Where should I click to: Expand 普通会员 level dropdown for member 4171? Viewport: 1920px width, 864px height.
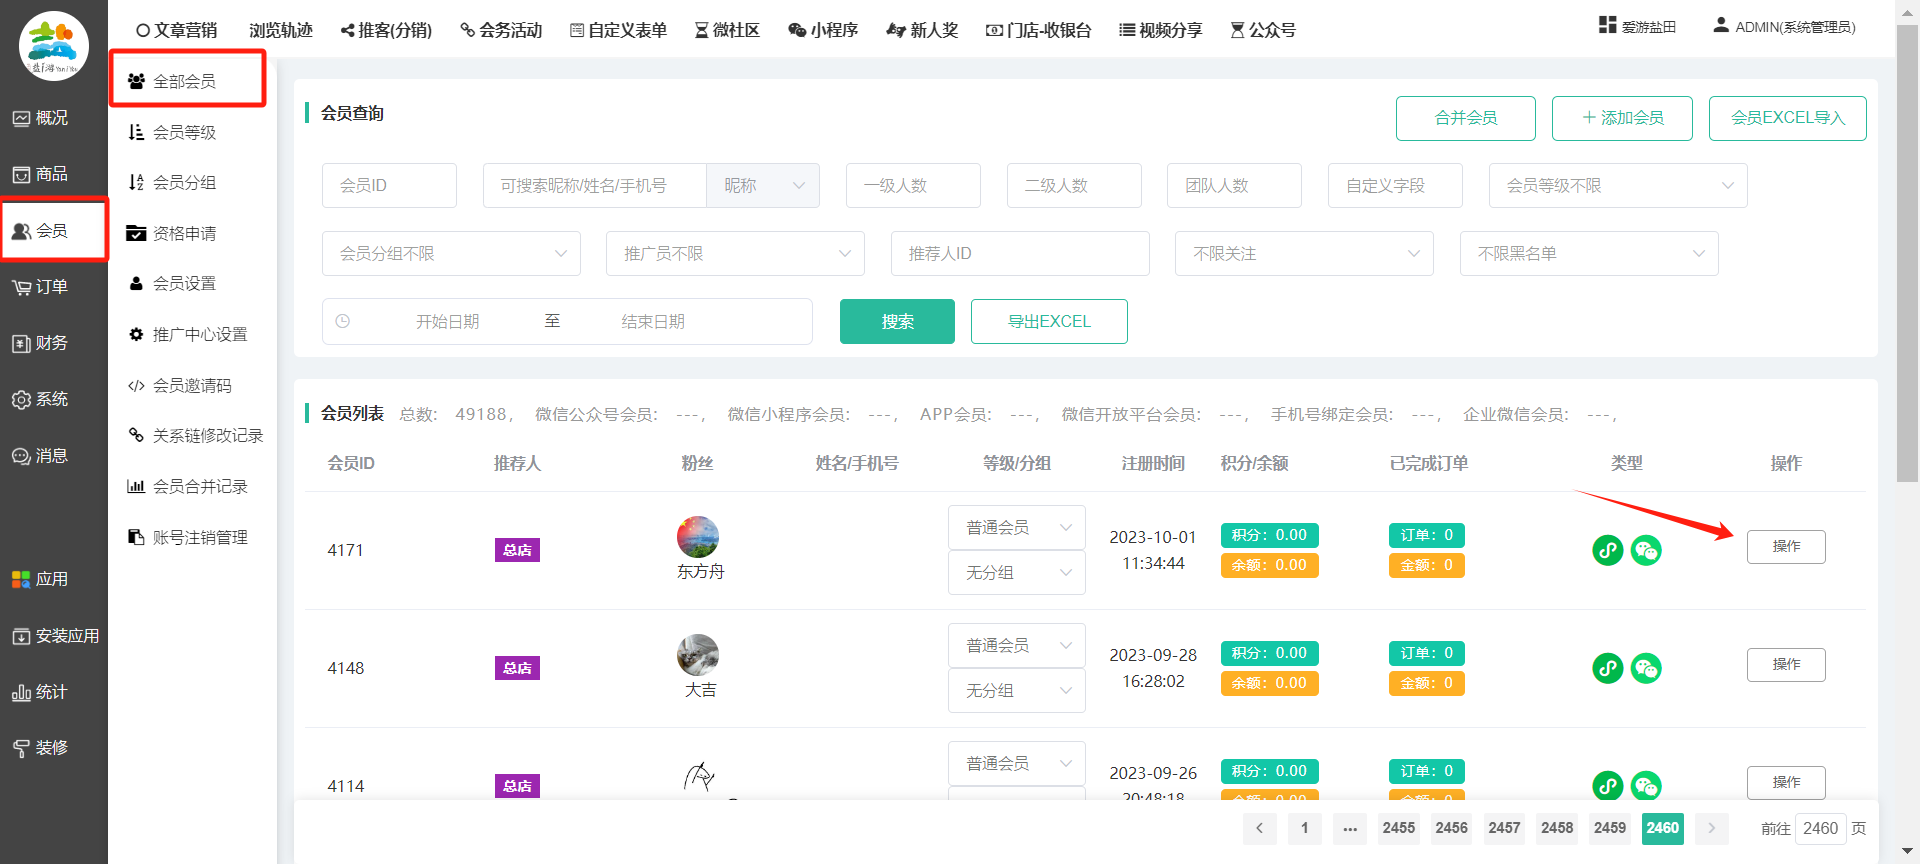(1016, 528)
